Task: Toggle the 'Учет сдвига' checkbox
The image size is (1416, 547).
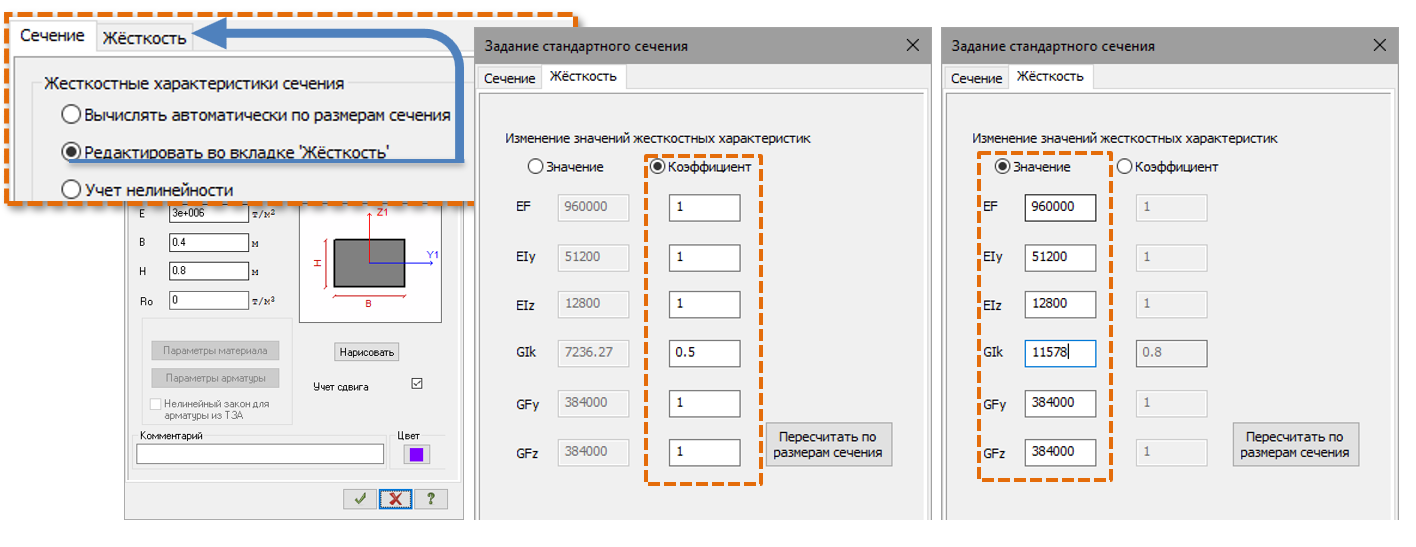Action: [418, 384]
